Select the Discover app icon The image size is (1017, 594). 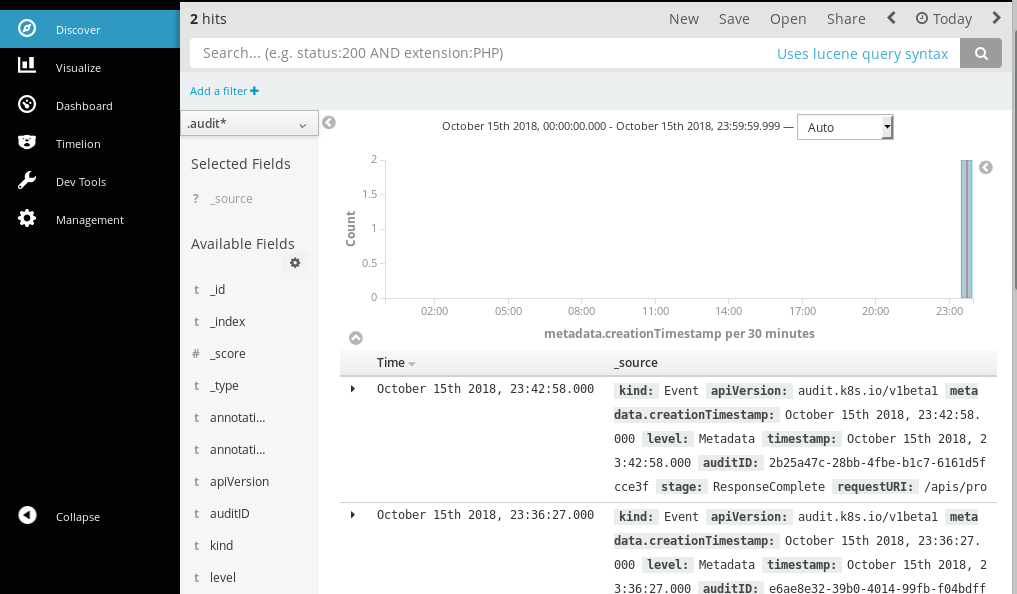click(x=24, y=29)
